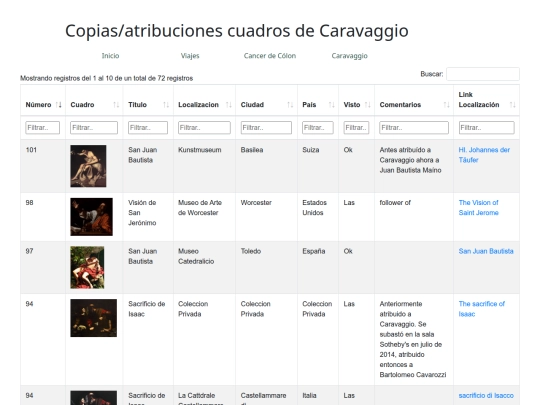Viewport: 540px width, 405px height.
Task: Open the sacrificio di Isacco link
Action: (x=486, y=396)
